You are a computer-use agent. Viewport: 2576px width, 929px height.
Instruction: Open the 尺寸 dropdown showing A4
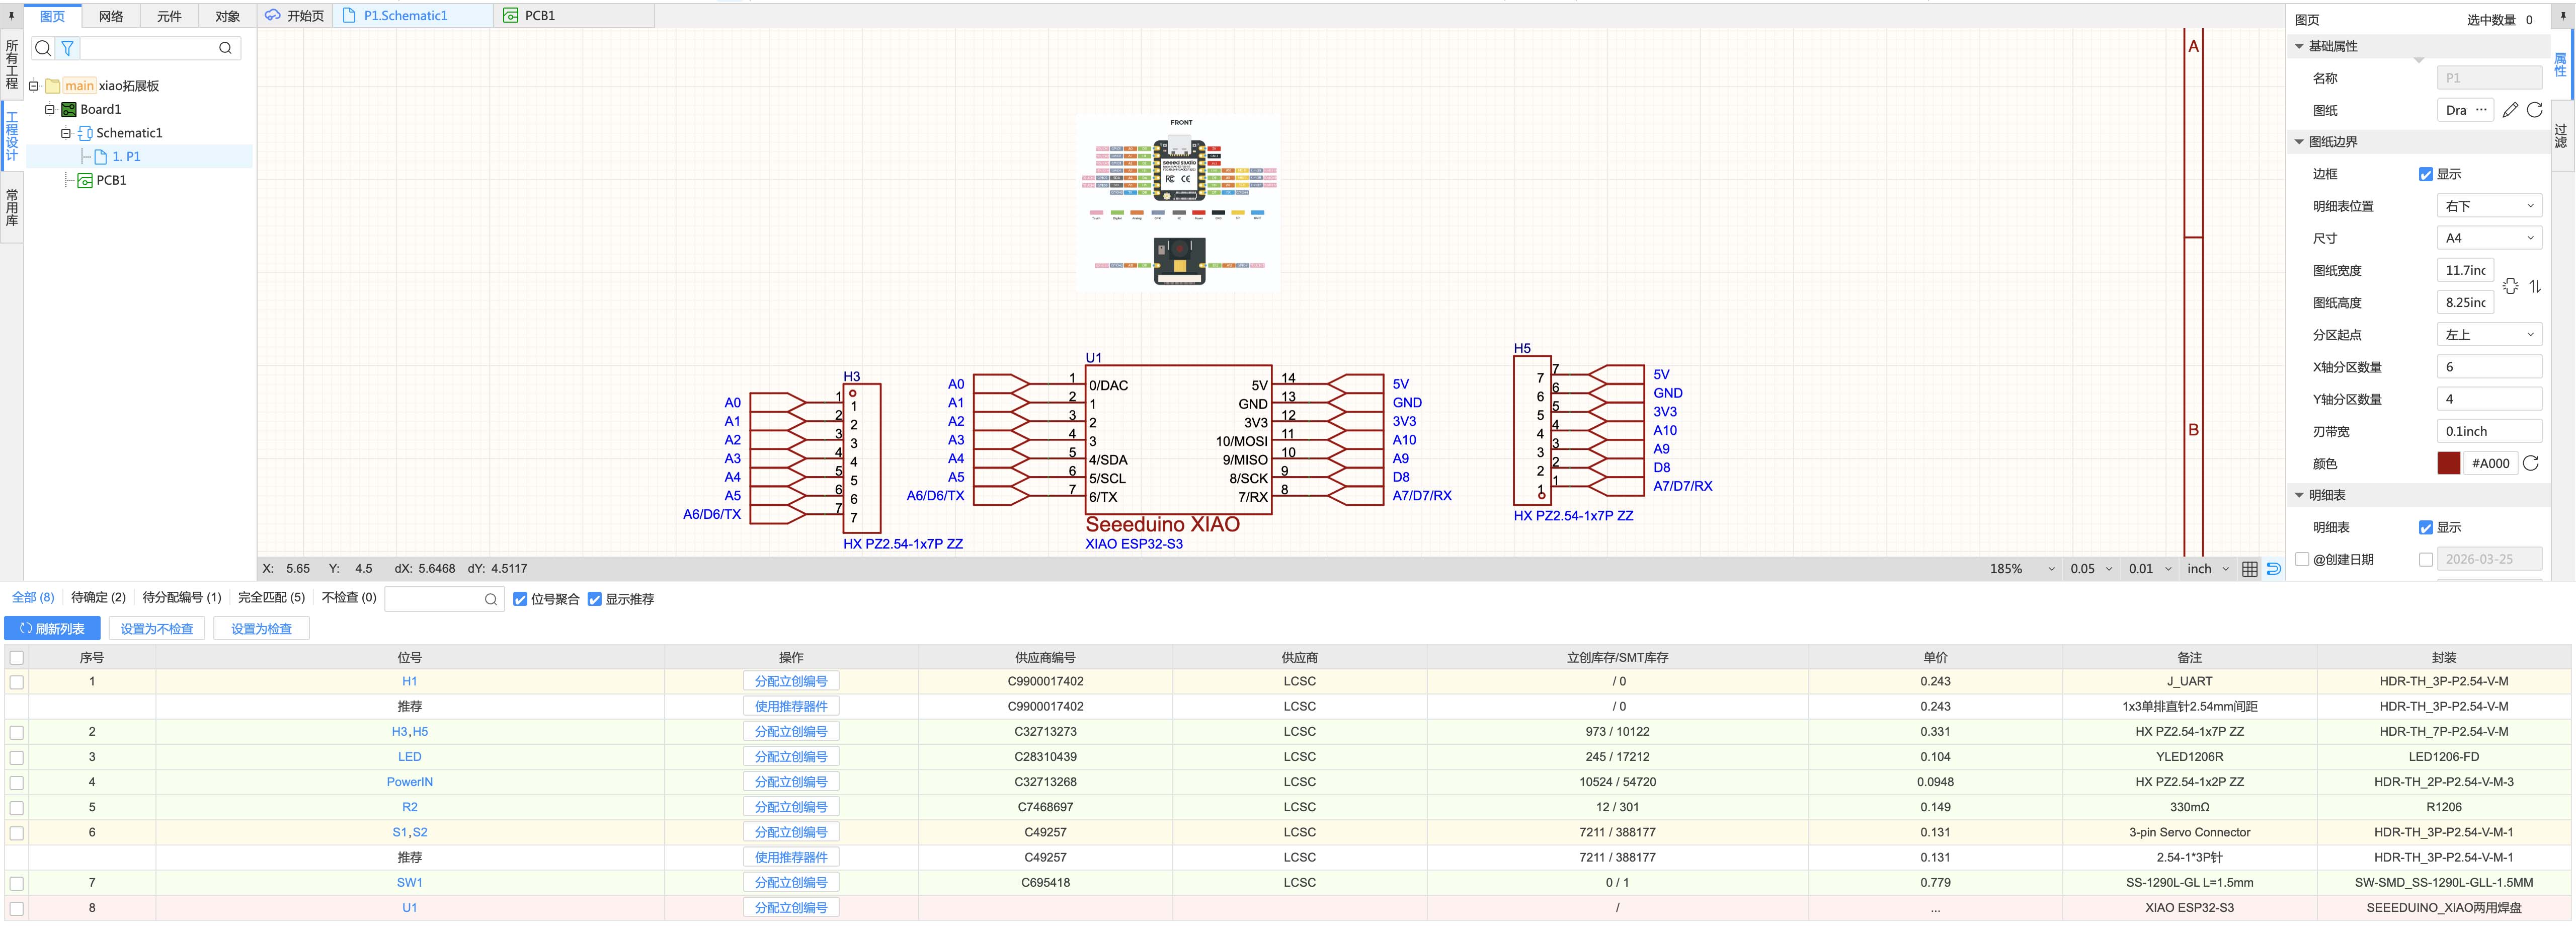click(x=2490, y=238)
